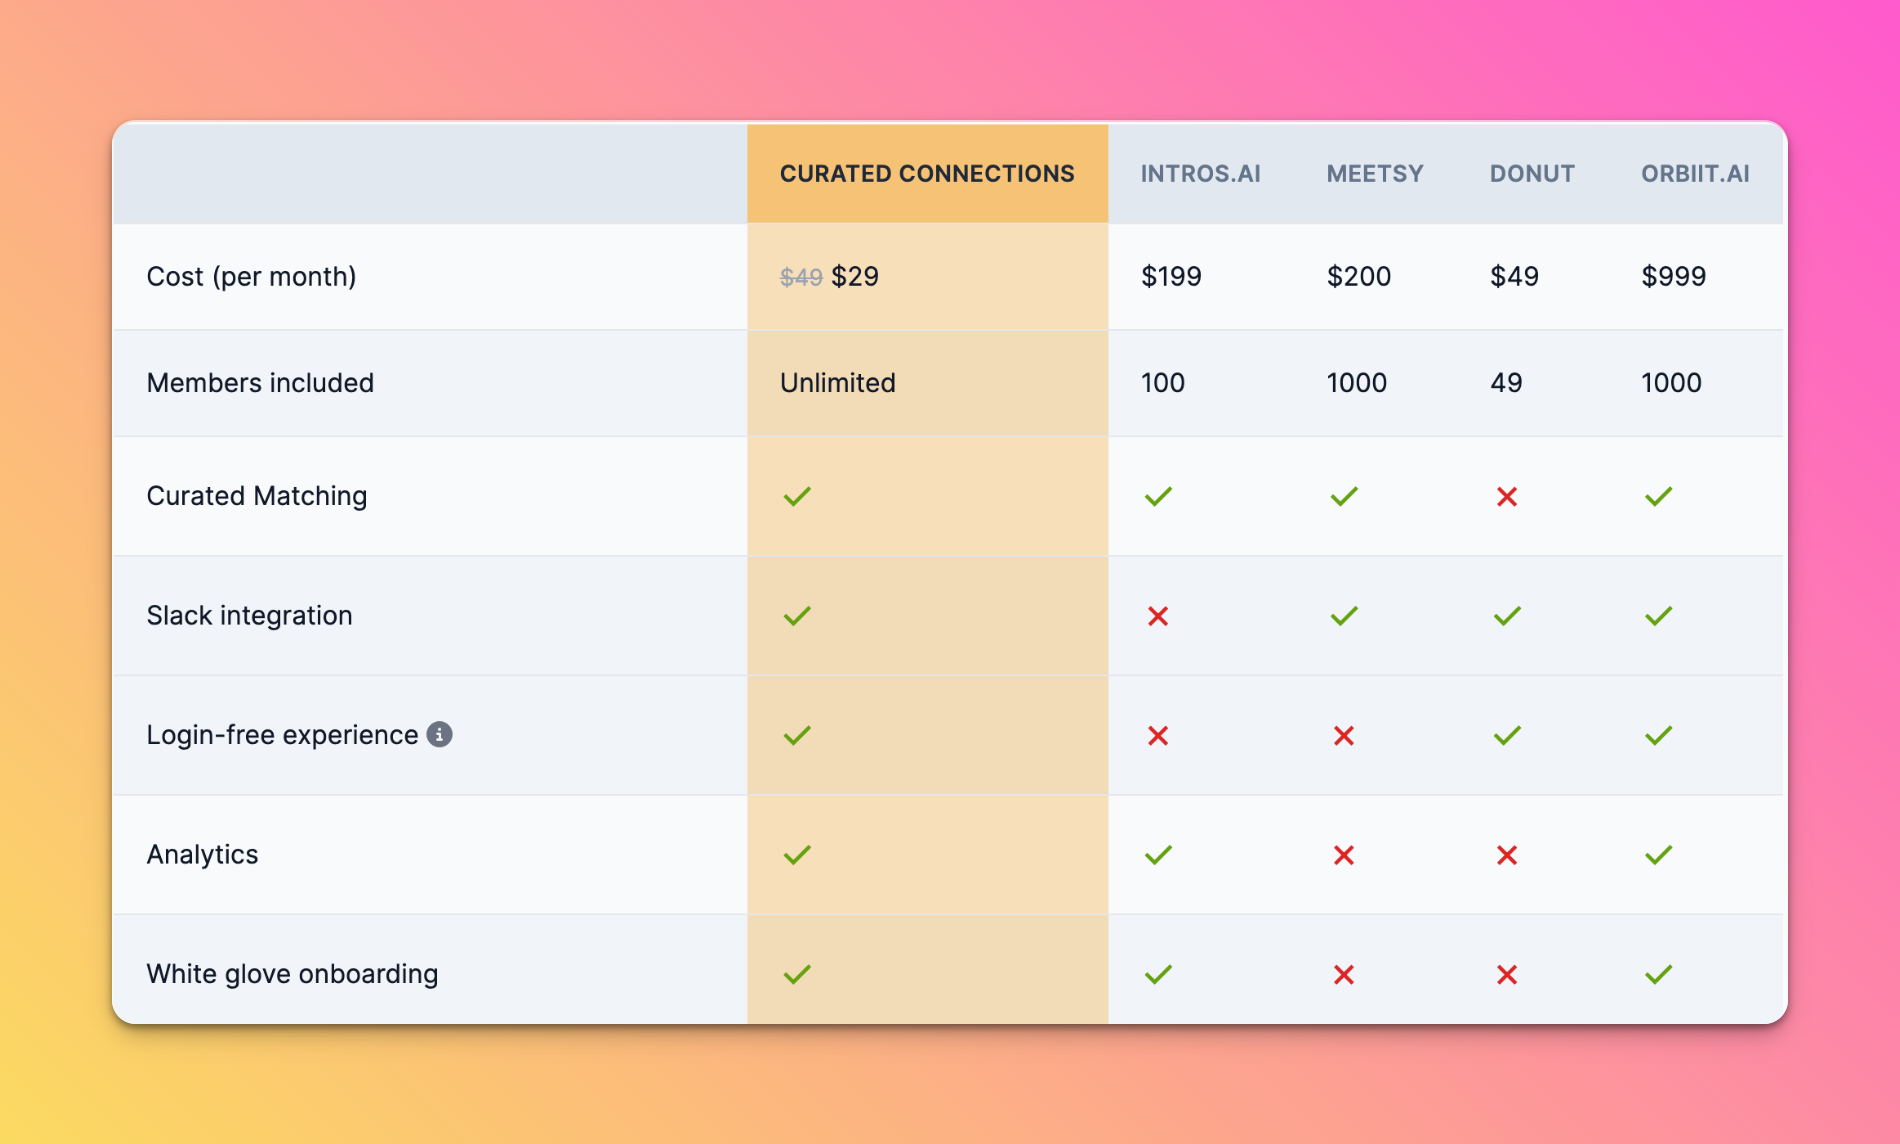Click the $199 Intros.ai cost
The width and height of the screenshot is (1900, 1144).
1171,276
